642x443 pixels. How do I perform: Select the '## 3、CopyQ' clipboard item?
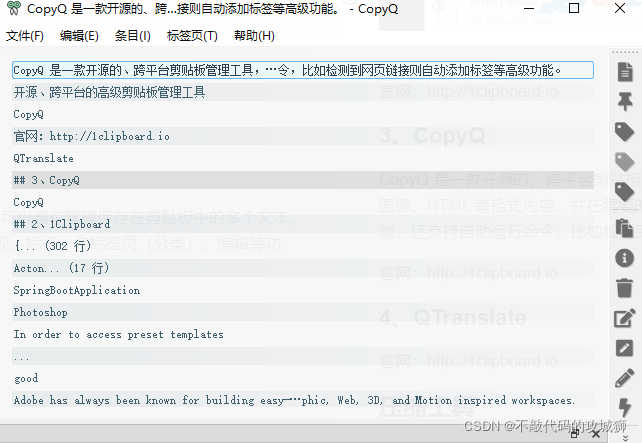(303, 180)
